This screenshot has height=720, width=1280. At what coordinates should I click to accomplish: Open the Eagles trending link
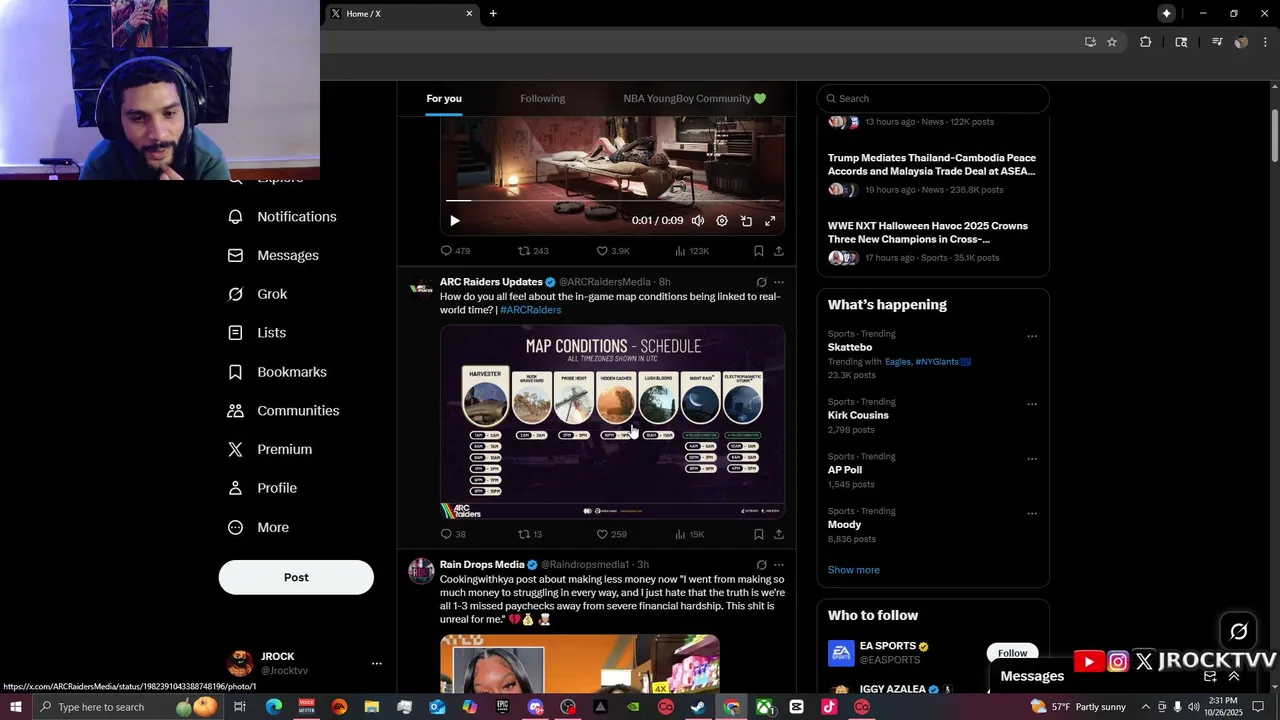click(898, 361)
